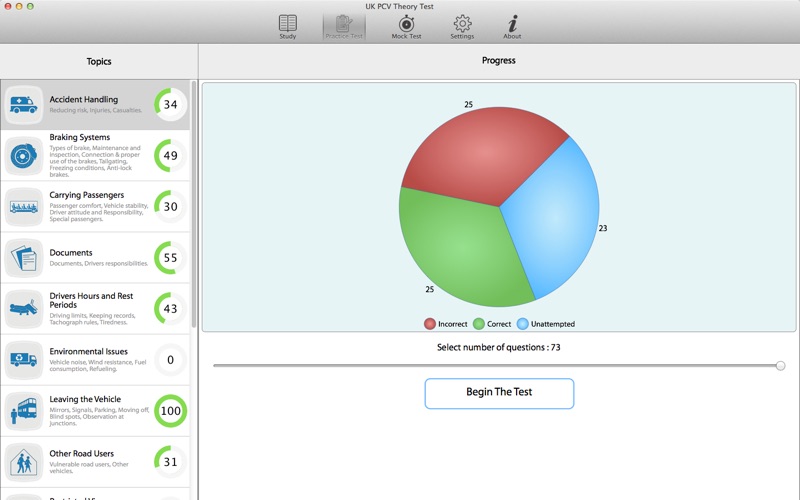Click the Correct legend label
Viewport: 800px width, 500px height.
(x=499, y=324)
